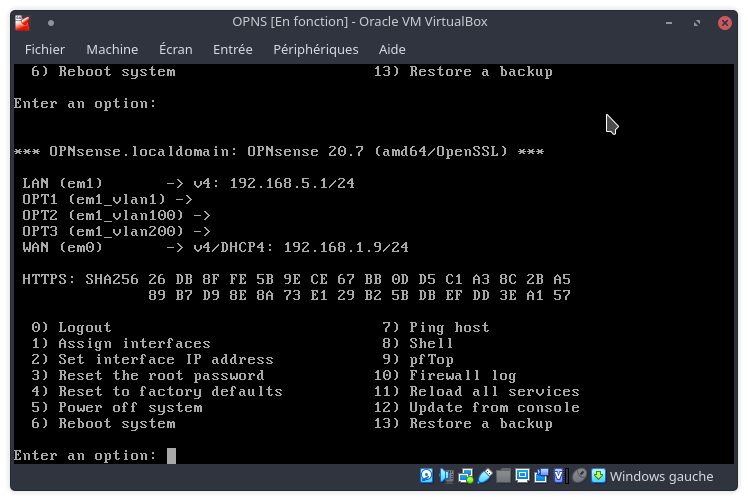Screen dimensions: 748x501
Task: Open the Machine menu
Action: click(112, 50)
